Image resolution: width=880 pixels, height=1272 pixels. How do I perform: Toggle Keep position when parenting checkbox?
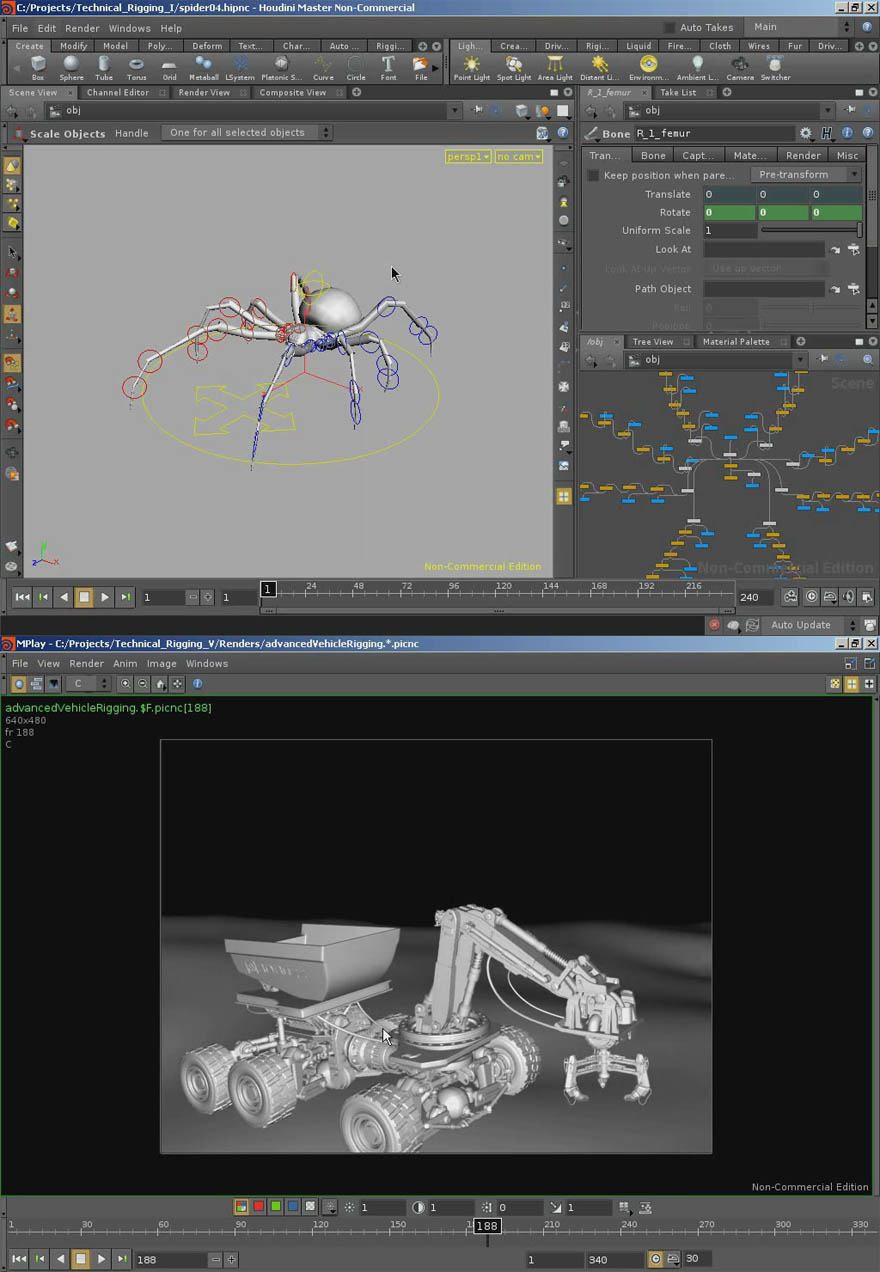593,175
